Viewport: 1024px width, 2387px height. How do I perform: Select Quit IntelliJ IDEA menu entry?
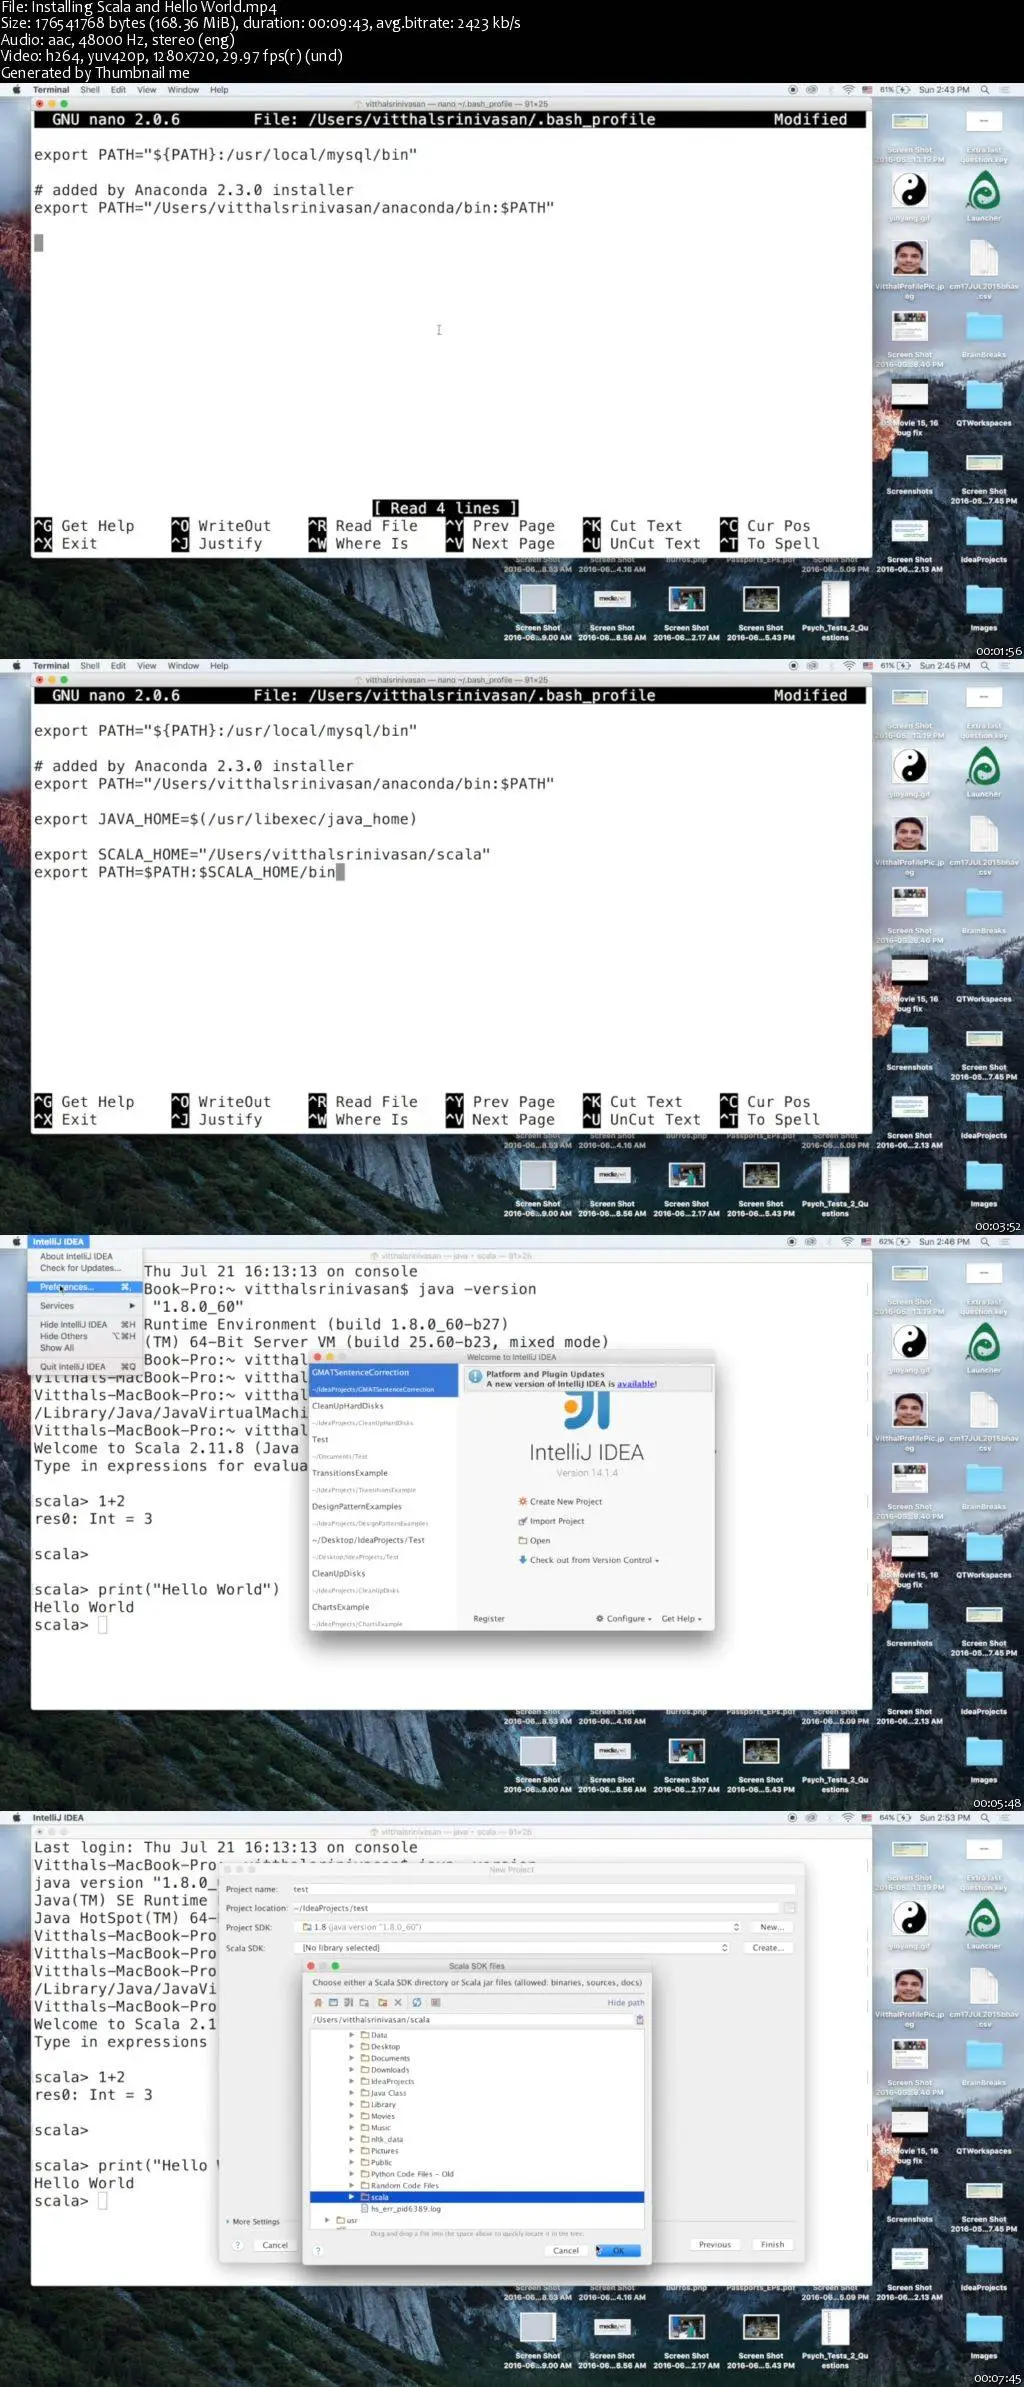[84, 1366]
